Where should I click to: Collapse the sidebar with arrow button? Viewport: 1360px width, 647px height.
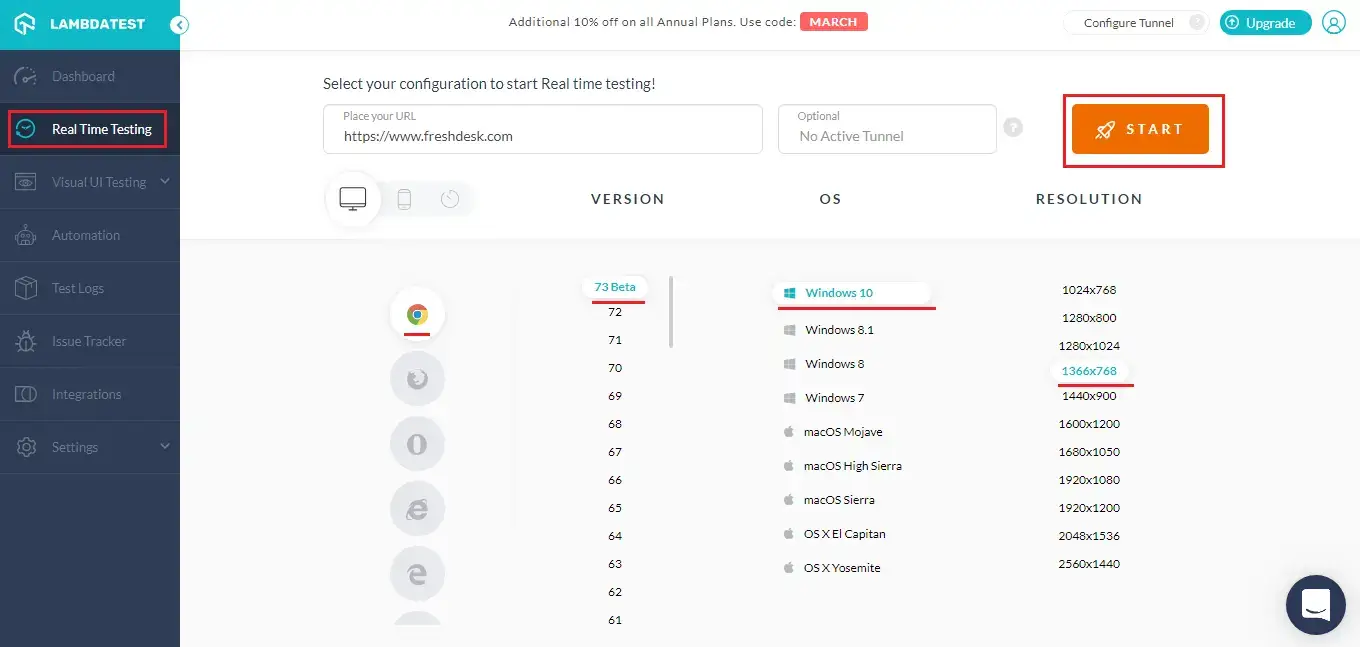pyautogui.click(x=179, y=26)
